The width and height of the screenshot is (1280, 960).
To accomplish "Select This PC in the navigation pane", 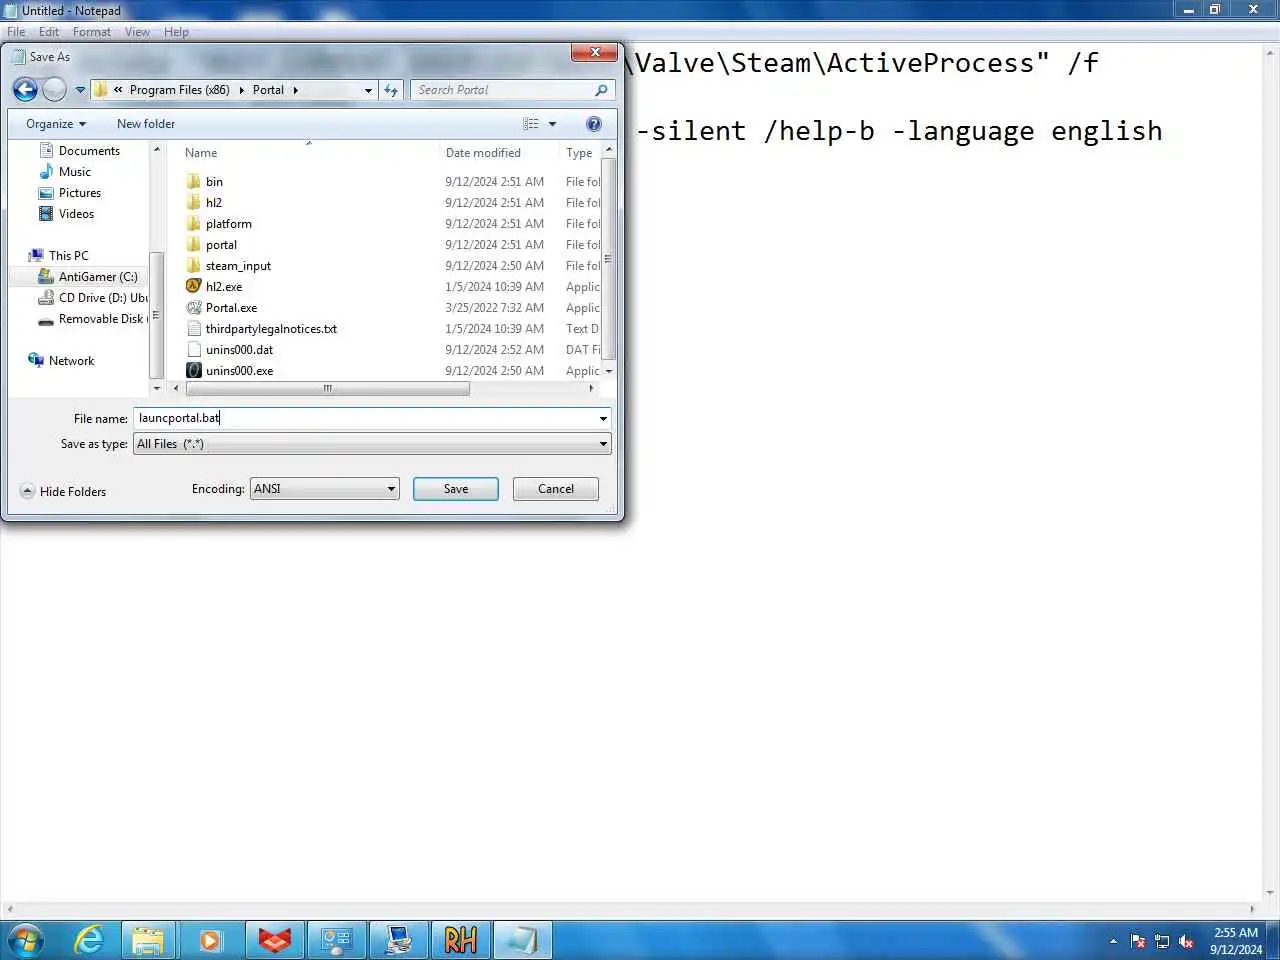I will [68, 256].
